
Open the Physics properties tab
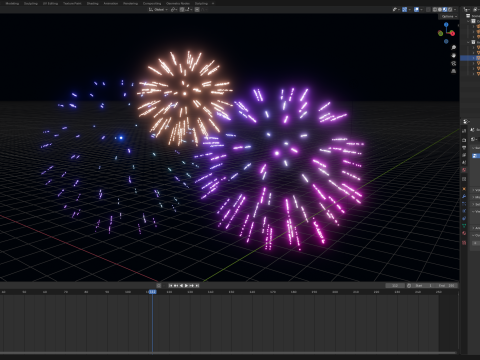pos(464,211)
